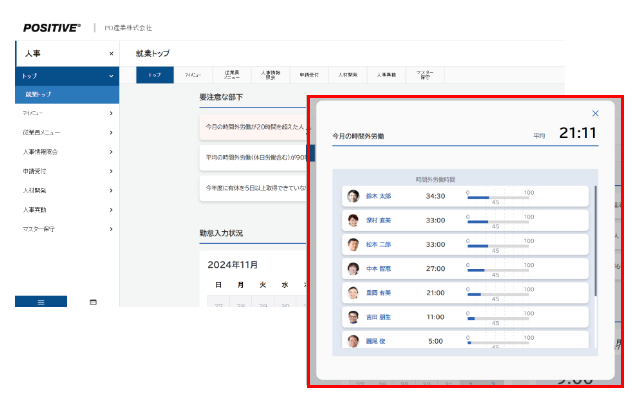The height and width of the screenshot is (400, 640).
Task: Click the POSITIVE logo
Action: (52, 28)
